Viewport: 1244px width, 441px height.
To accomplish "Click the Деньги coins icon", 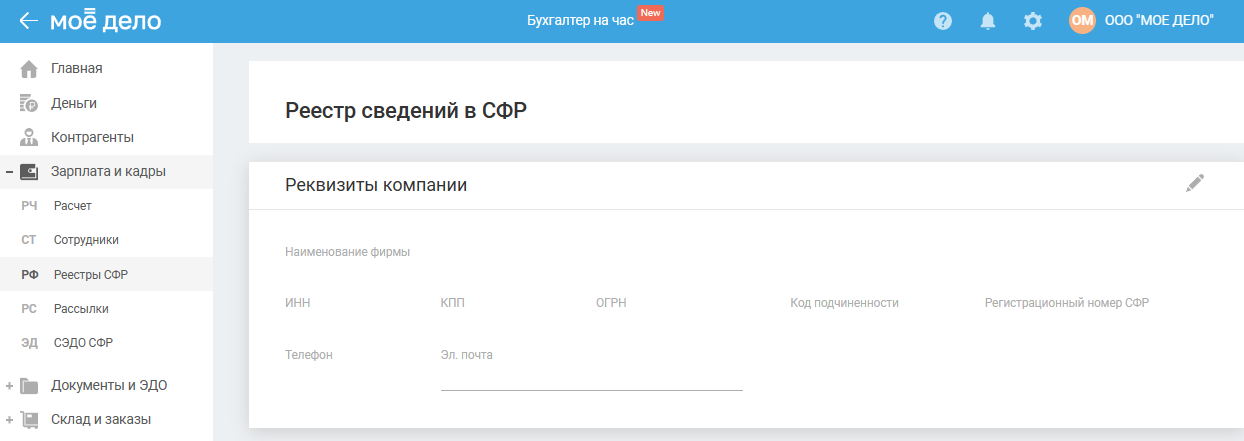I will [x=29, y=103].
